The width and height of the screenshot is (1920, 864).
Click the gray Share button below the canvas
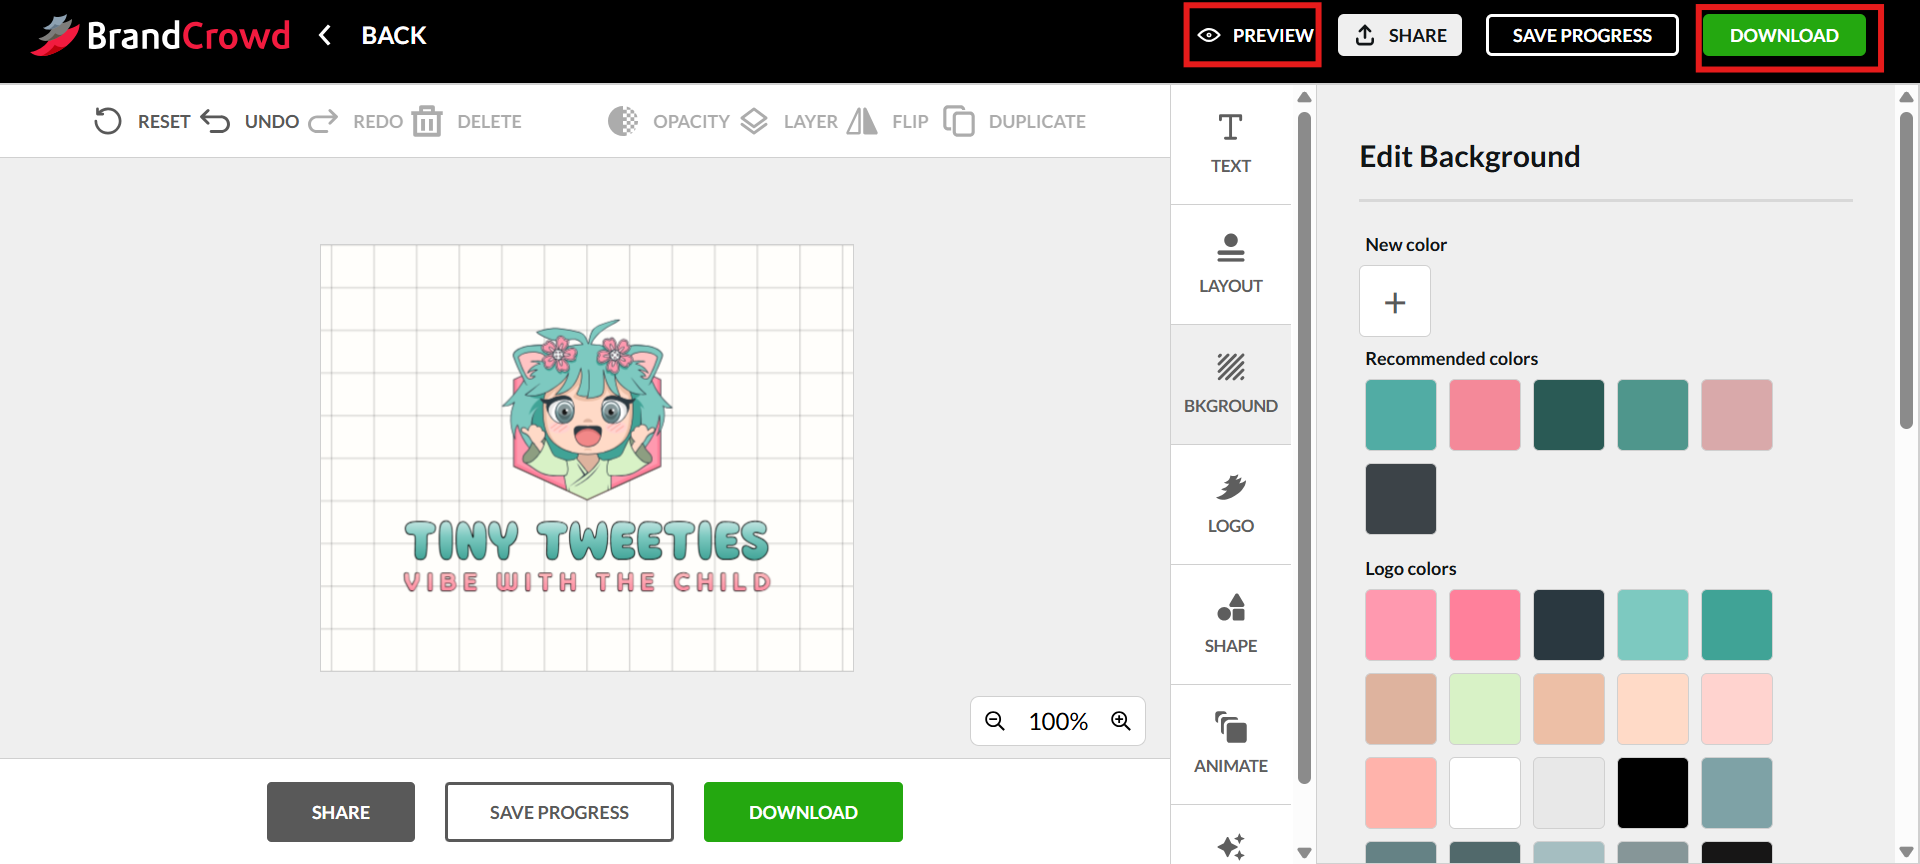tap(341, 812)
